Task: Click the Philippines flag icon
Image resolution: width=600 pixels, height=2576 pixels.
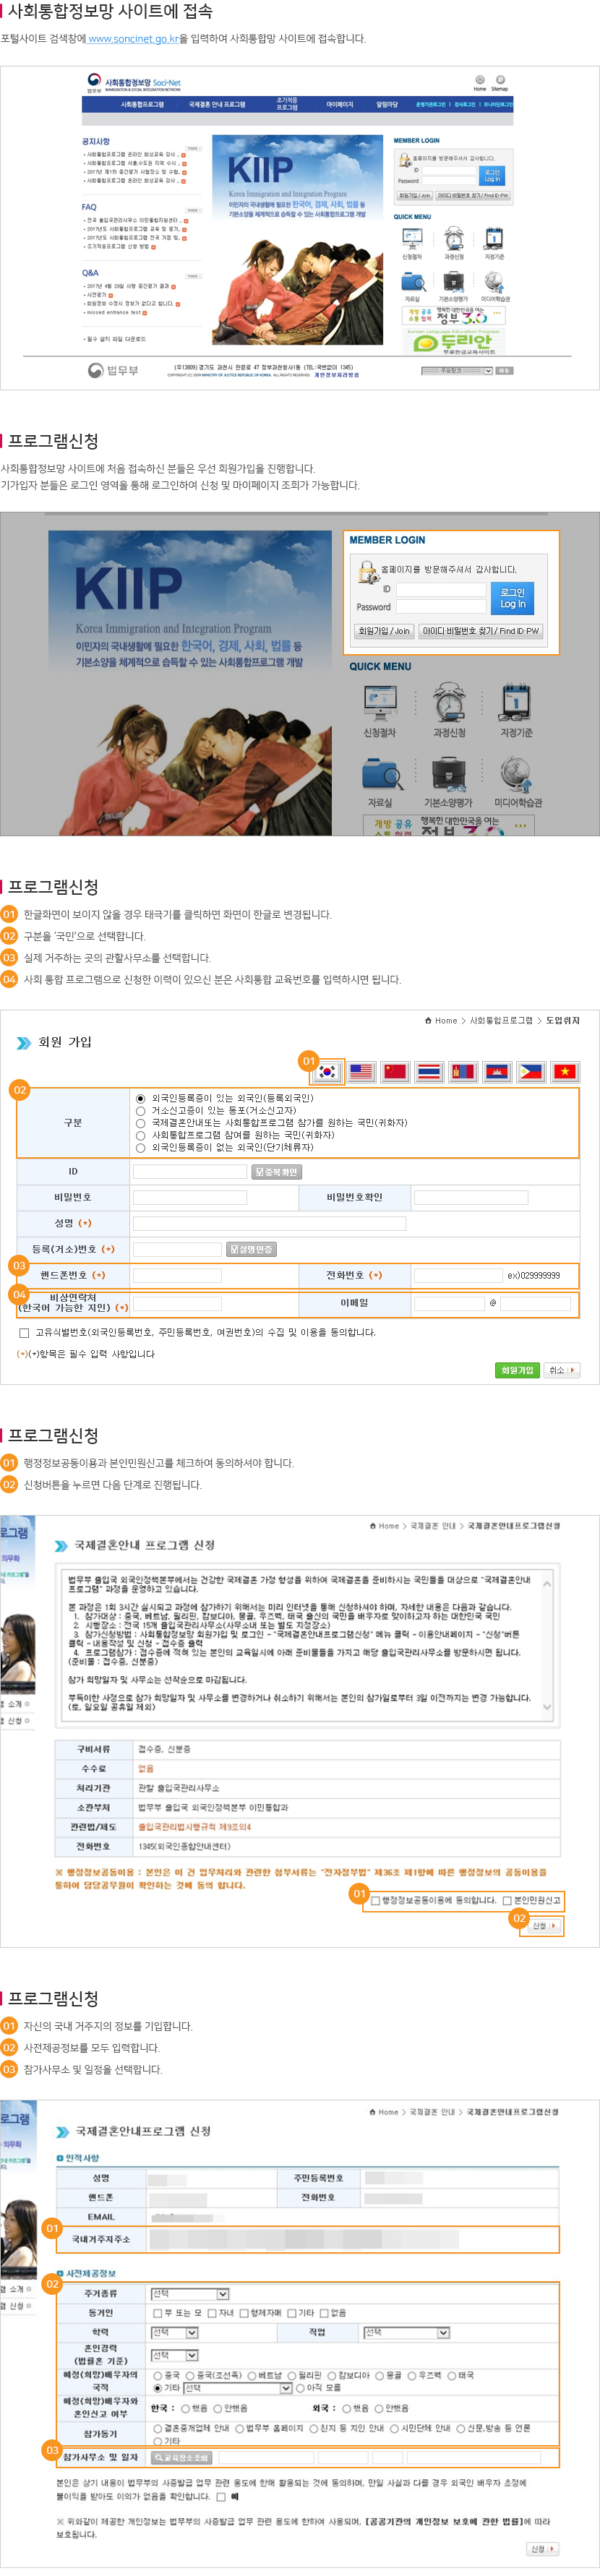Action: point(531,1071)
